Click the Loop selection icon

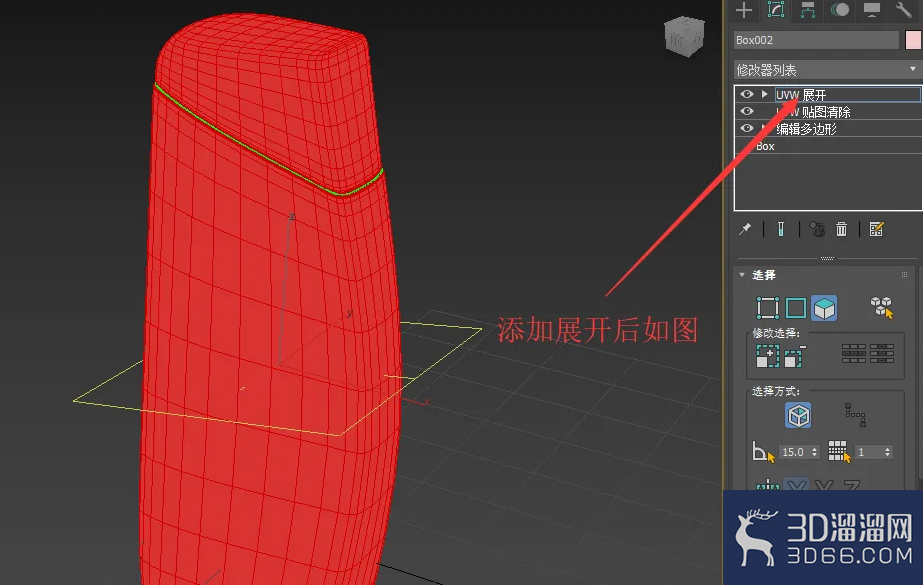tap(854, 354)
